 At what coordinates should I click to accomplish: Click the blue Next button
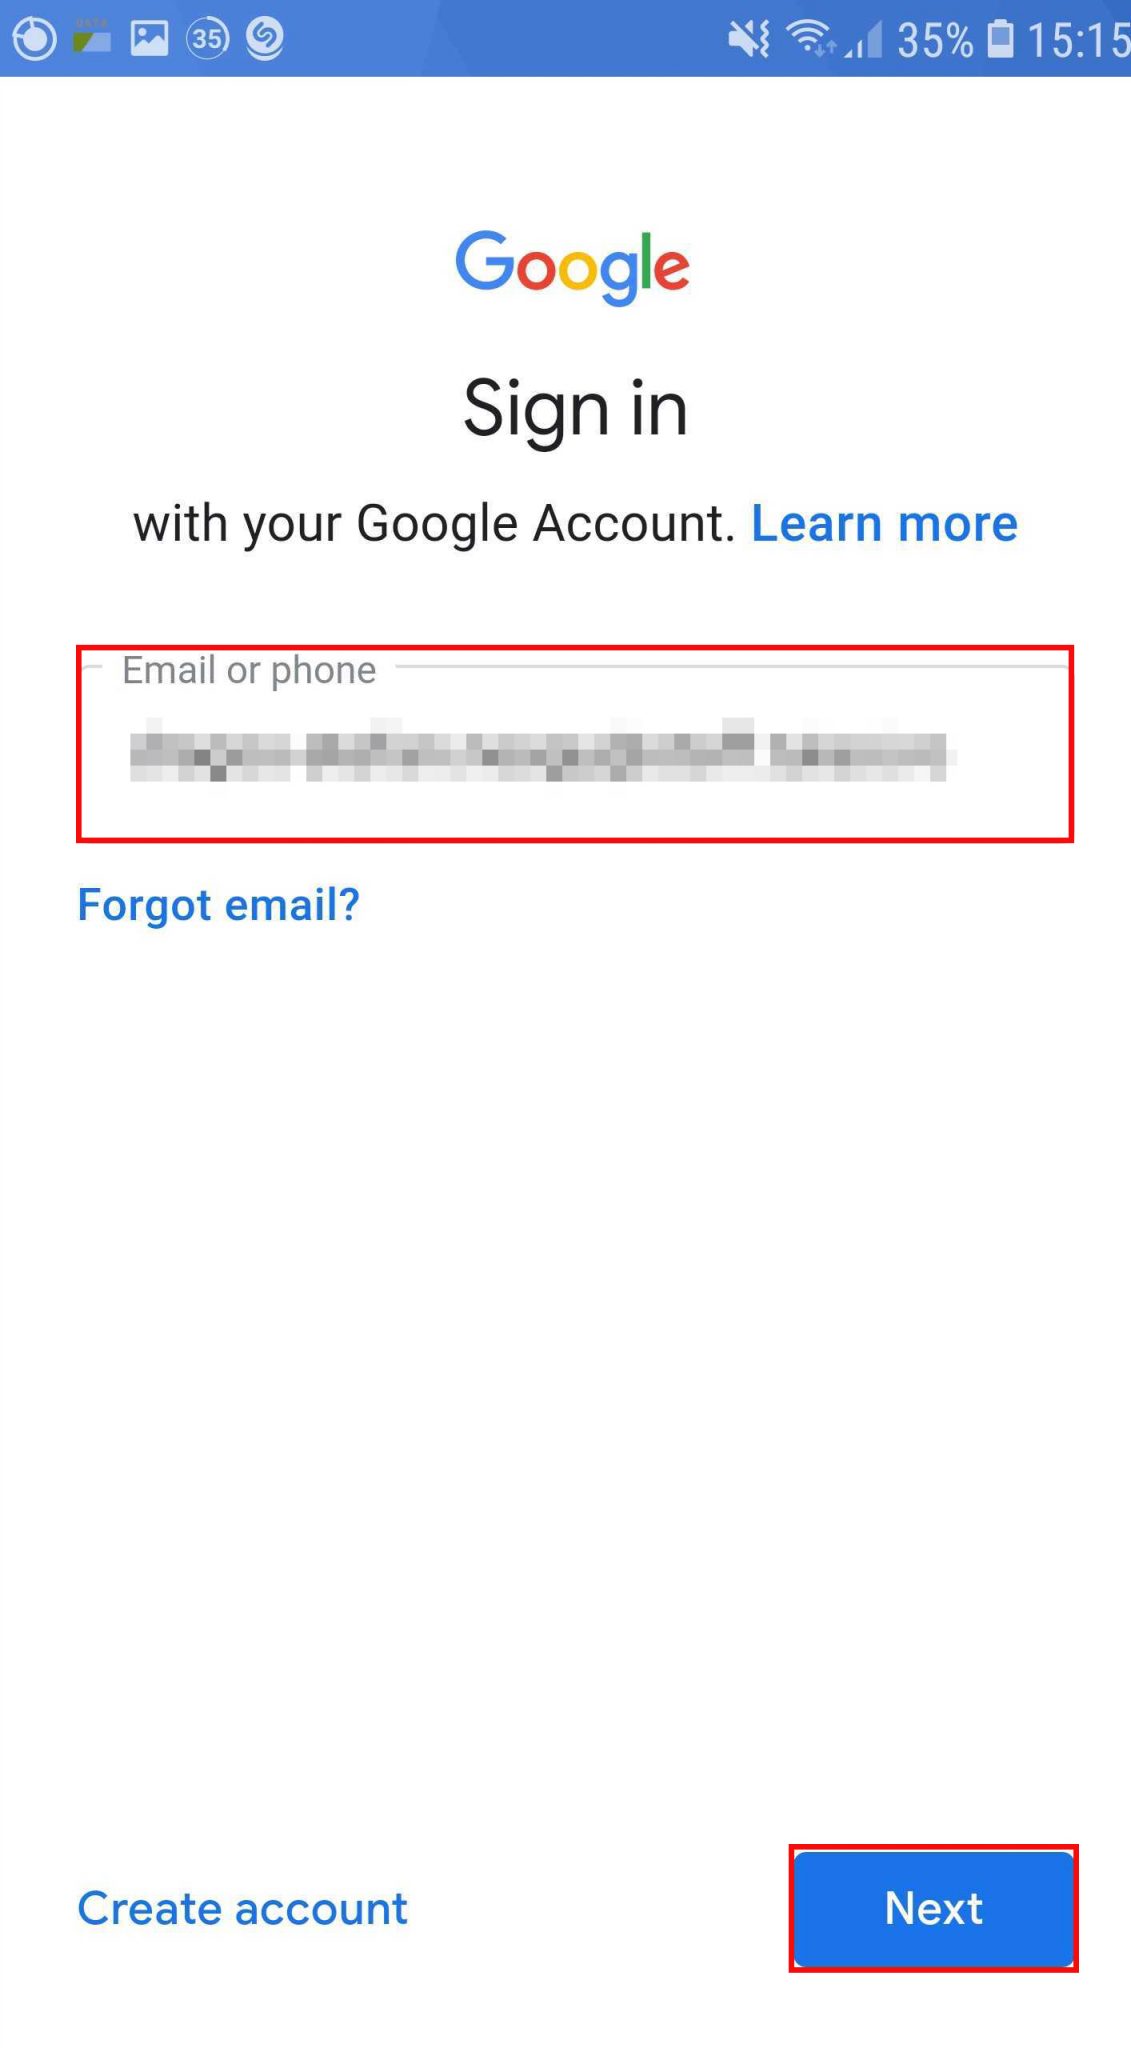pos(934,1908)
